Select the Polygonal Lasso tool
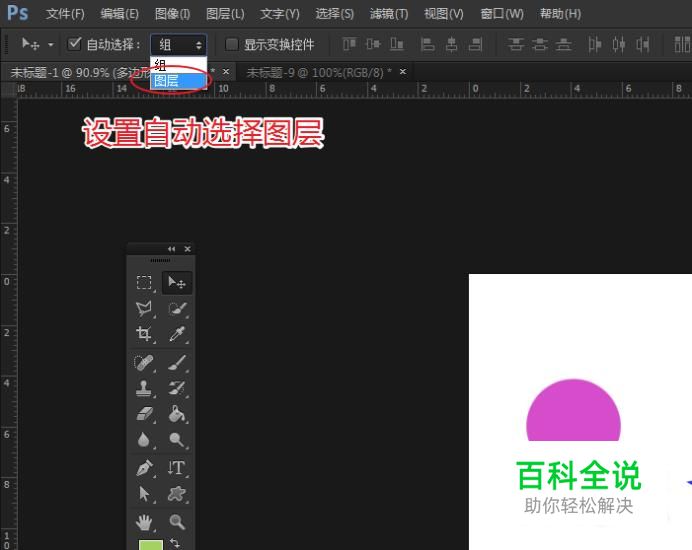Image resolution: width=692 pixels, height=550 pixels. [x=144, y=308]
